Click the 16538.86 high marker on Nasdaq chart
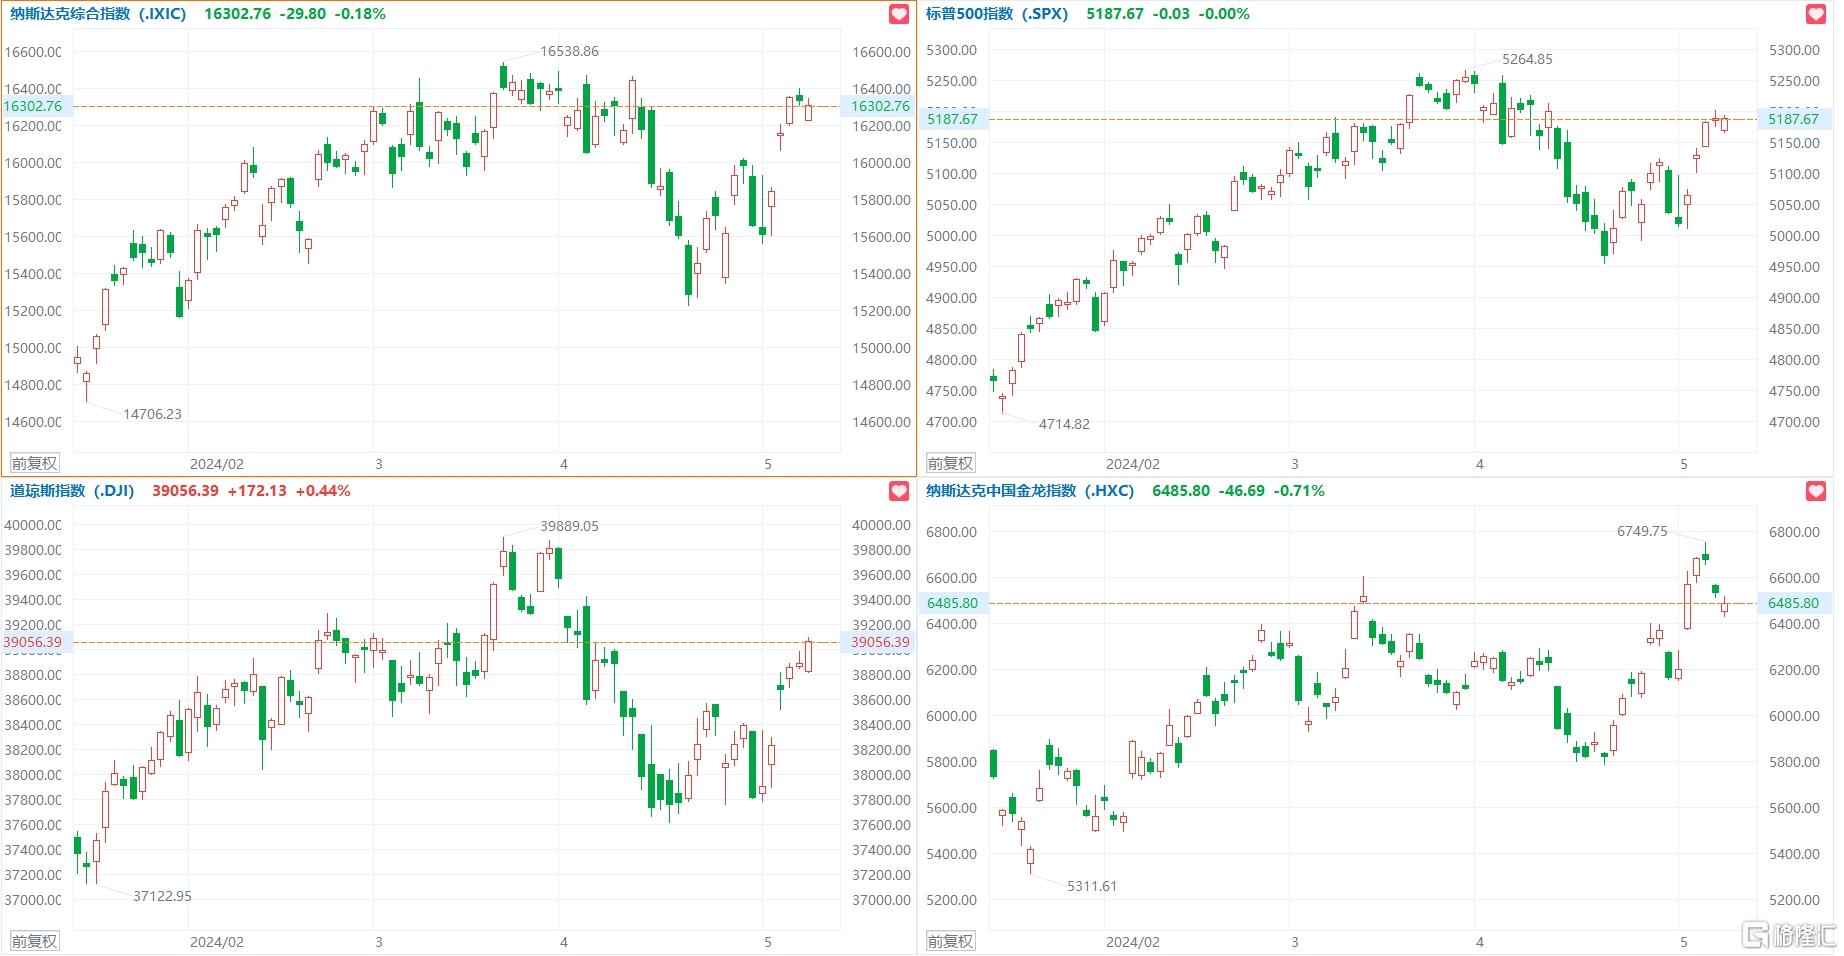The height and width of the screenshot is (956, 1844). [x=569, y=51]
